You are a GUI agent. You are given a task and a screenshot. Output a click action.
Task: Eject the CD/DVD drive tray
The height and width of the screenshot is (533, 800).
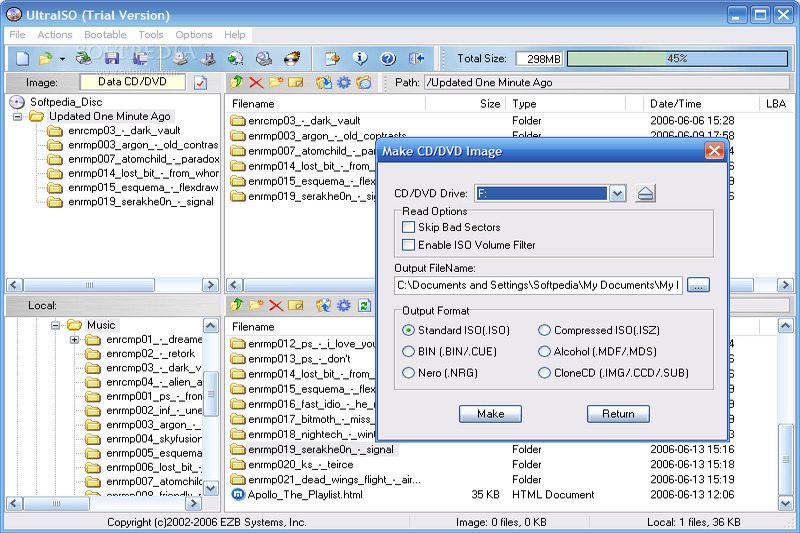(645, 193)
